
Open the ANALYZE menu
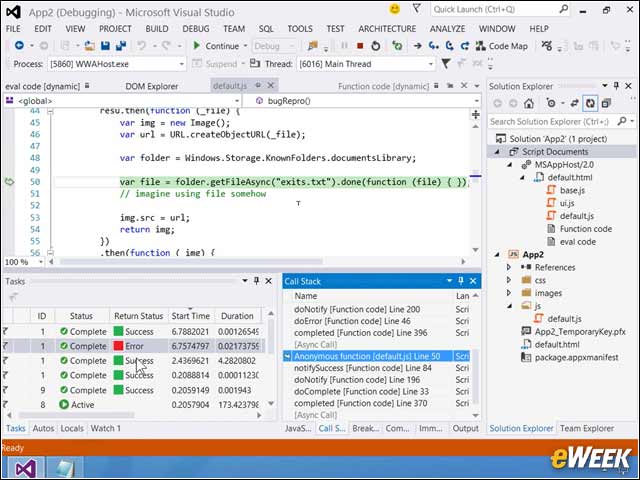447,29
